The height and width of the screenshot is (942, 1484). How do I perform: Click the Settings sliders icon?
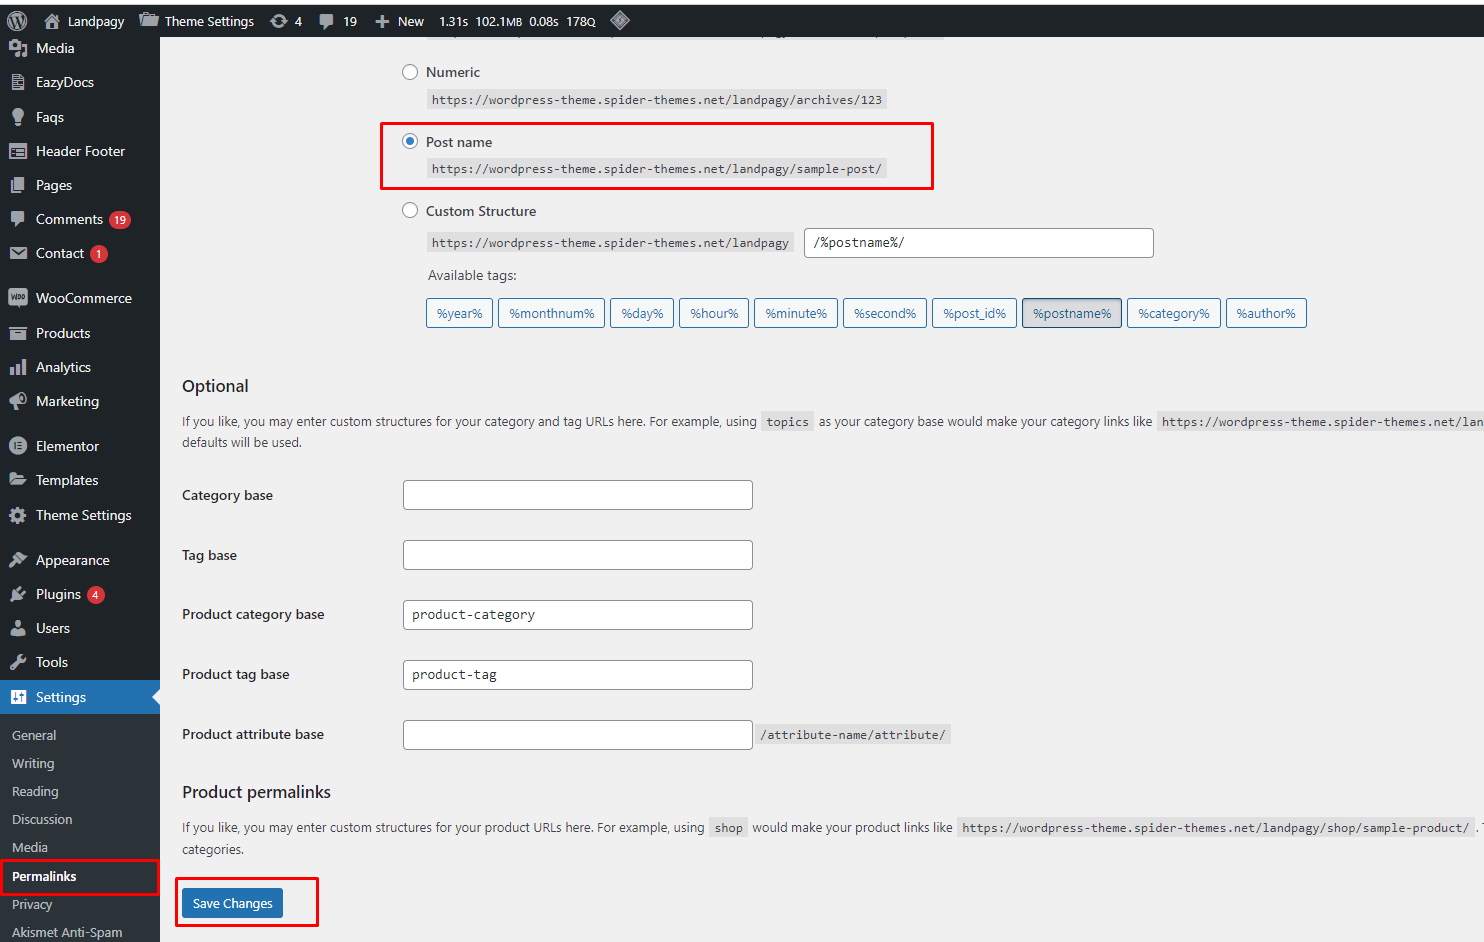pos(18,697)
